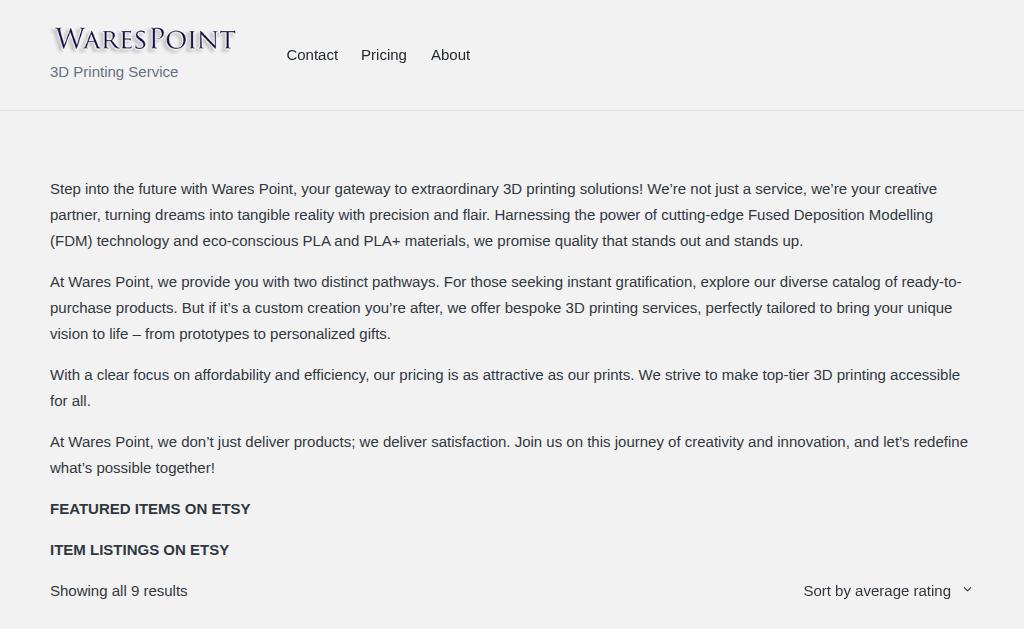
Task: Go to the Pricing menu item
Action: click(384, 55)
